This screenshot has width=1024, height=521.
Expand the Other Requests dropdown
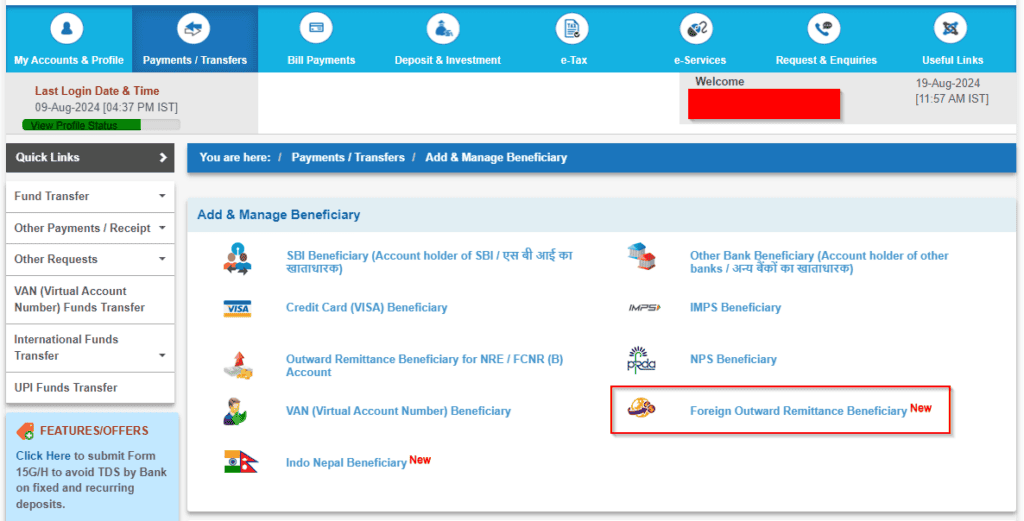pyautogui.click(x=90, y=259)
